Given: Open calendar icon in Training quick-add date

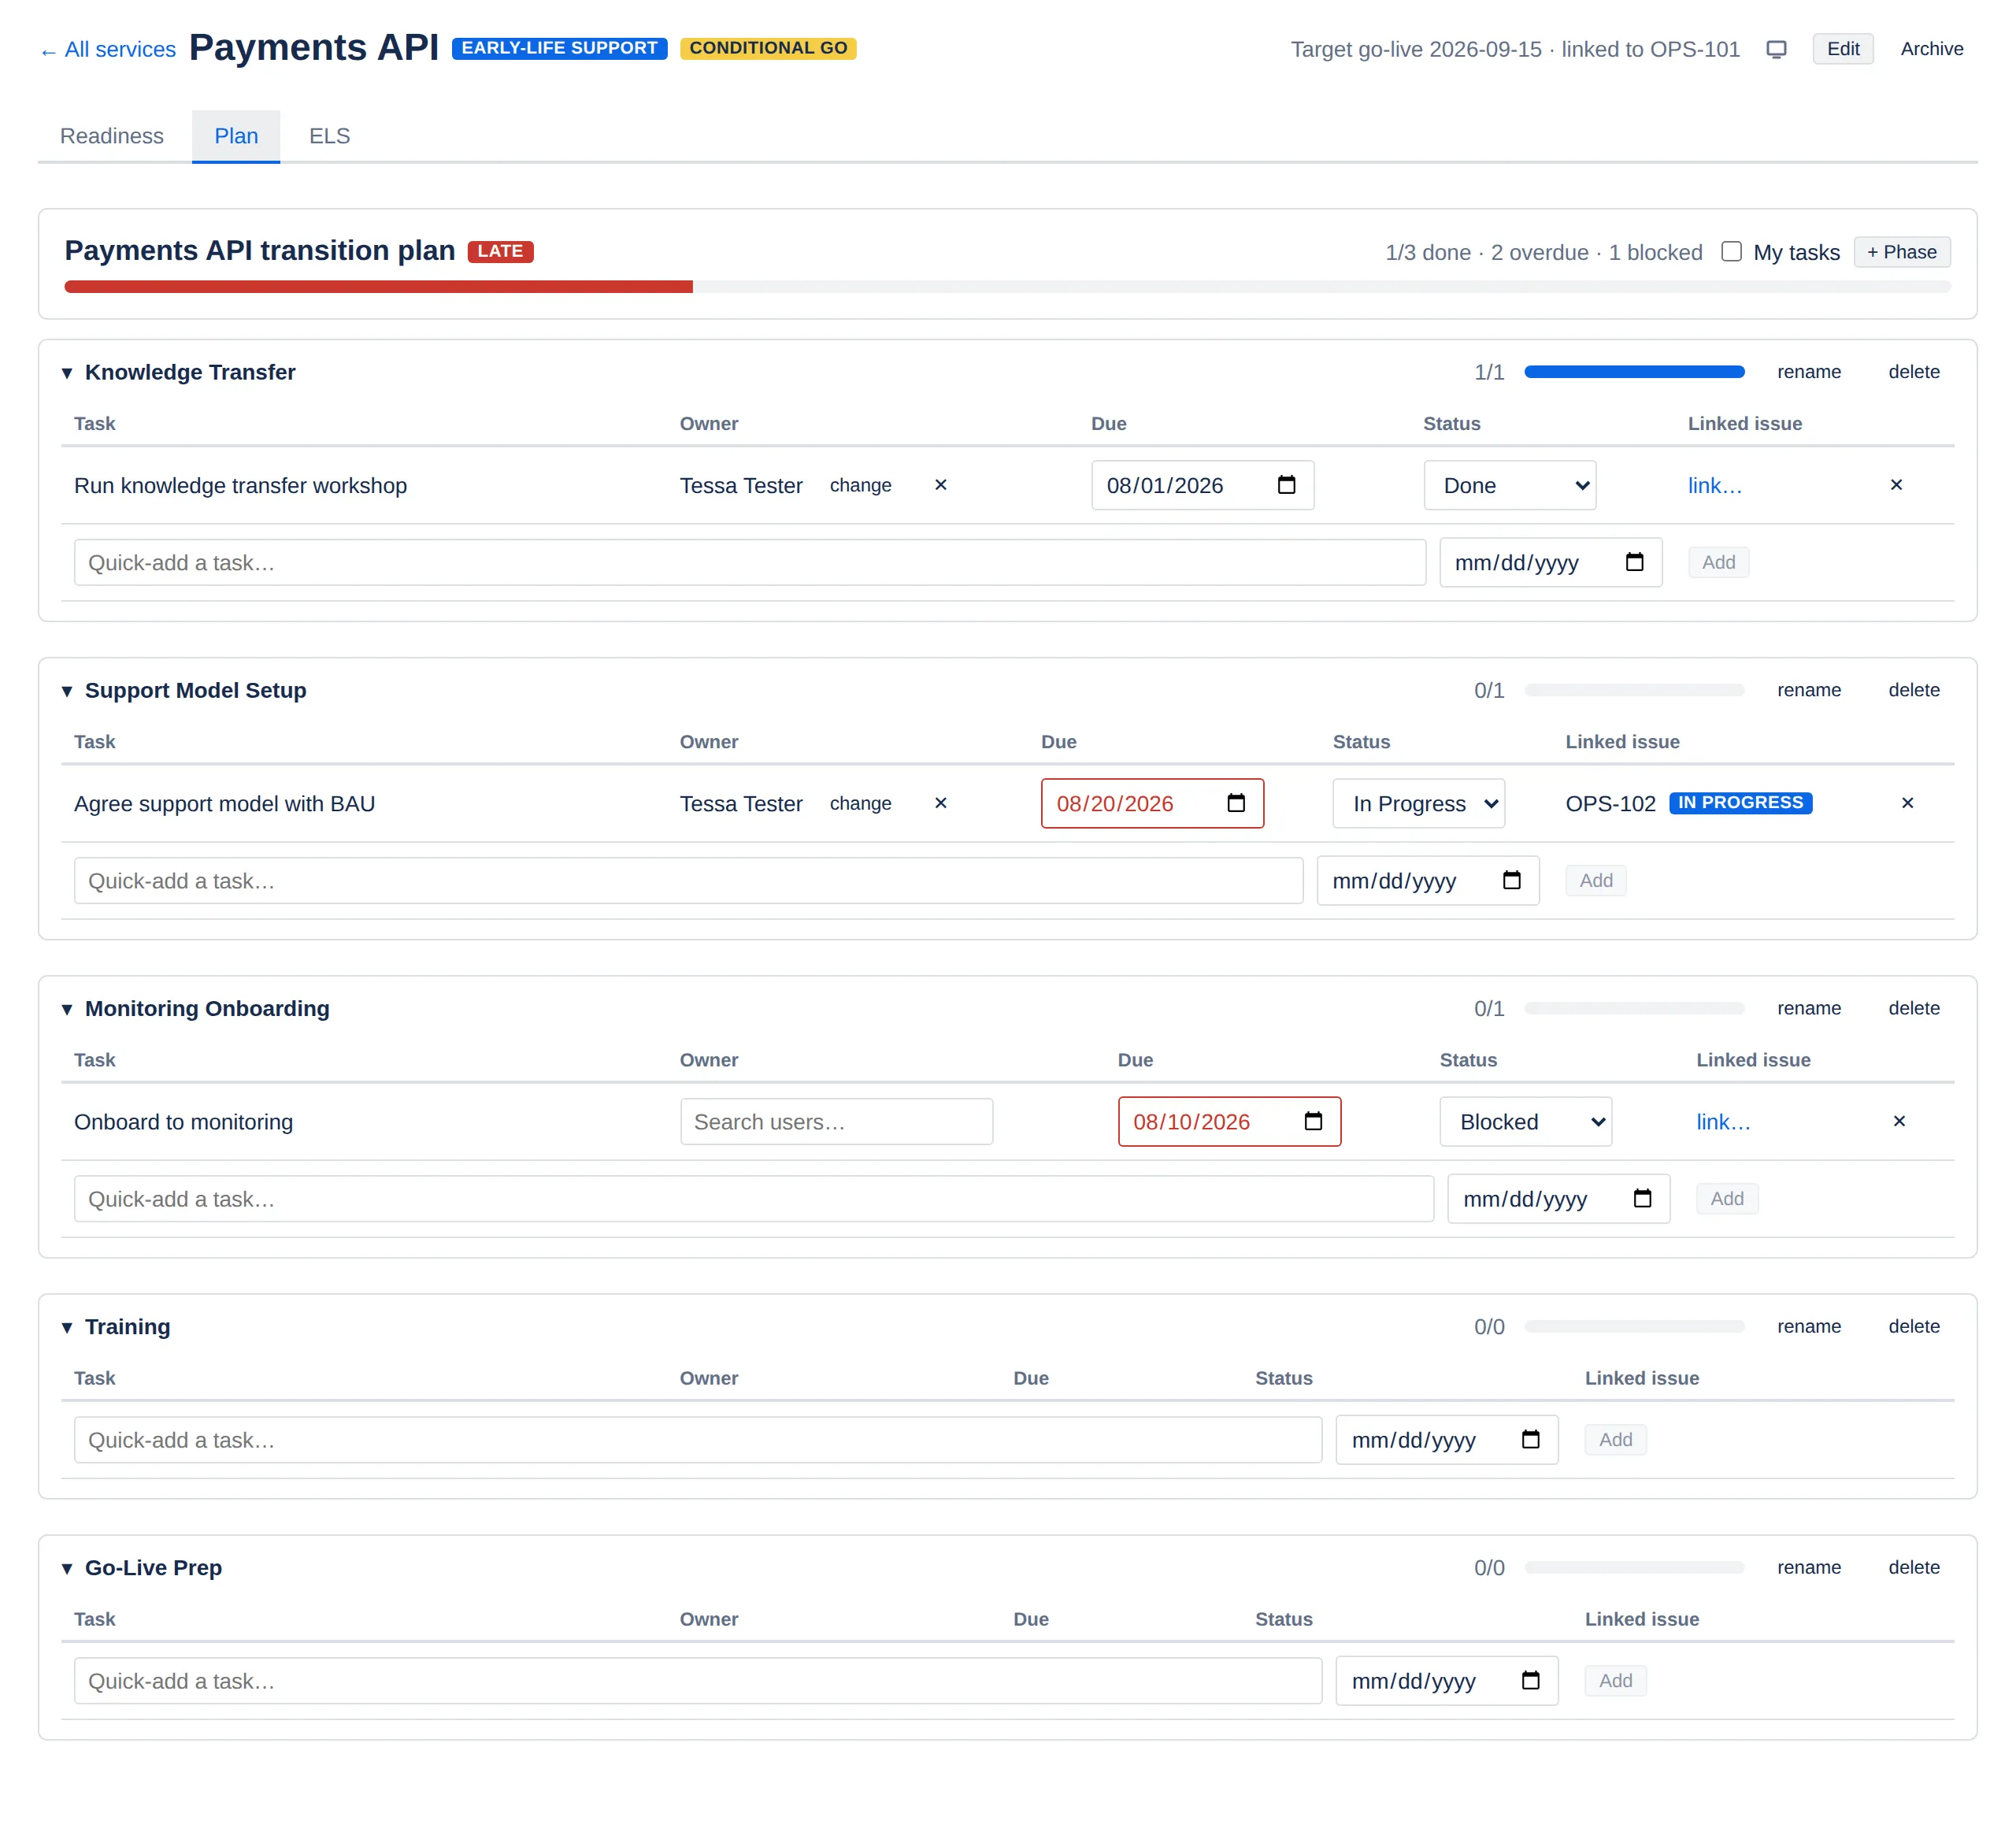Looking at the screenshot, I should (x=1530, y=1439).
